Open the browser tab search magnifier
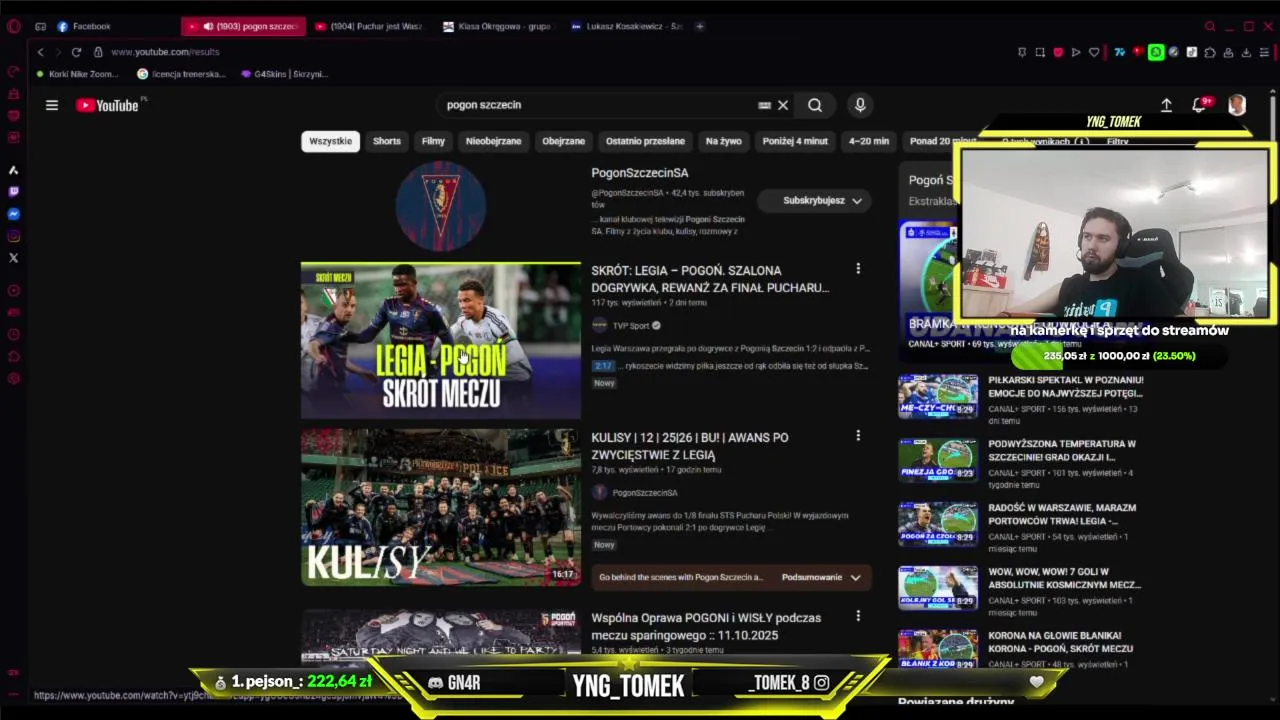The image size is (1280, 720). coord(1210,26)
